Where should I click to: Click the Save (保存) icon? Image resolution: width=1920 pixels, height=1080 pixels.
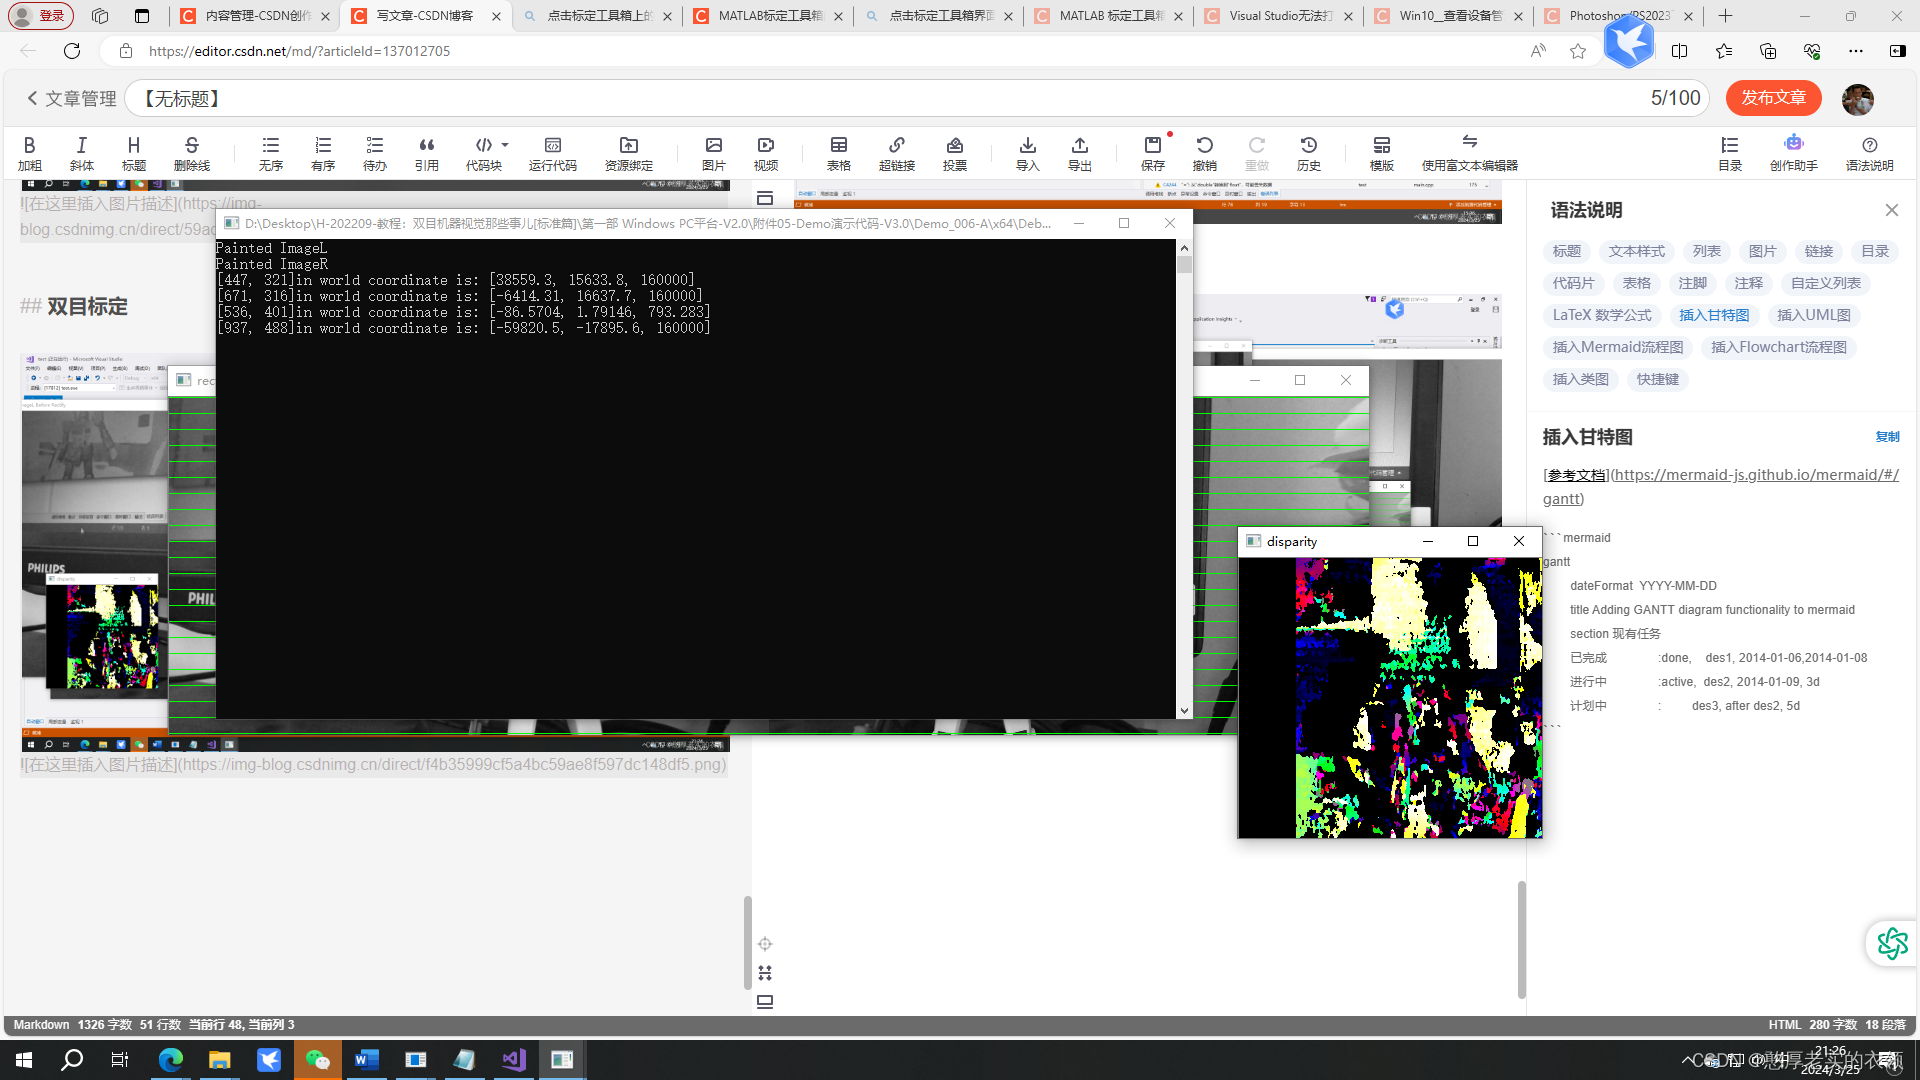coord(1152,152)
